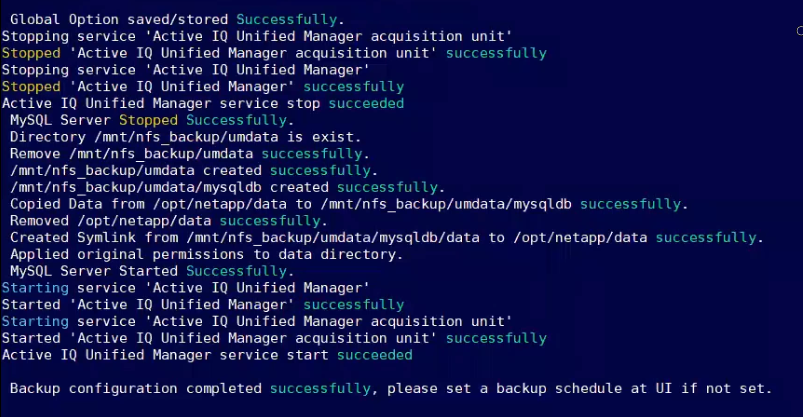803x417 pixels.
Task: Click green 'succeeded' on service start line
Action: tap(375, 355)
